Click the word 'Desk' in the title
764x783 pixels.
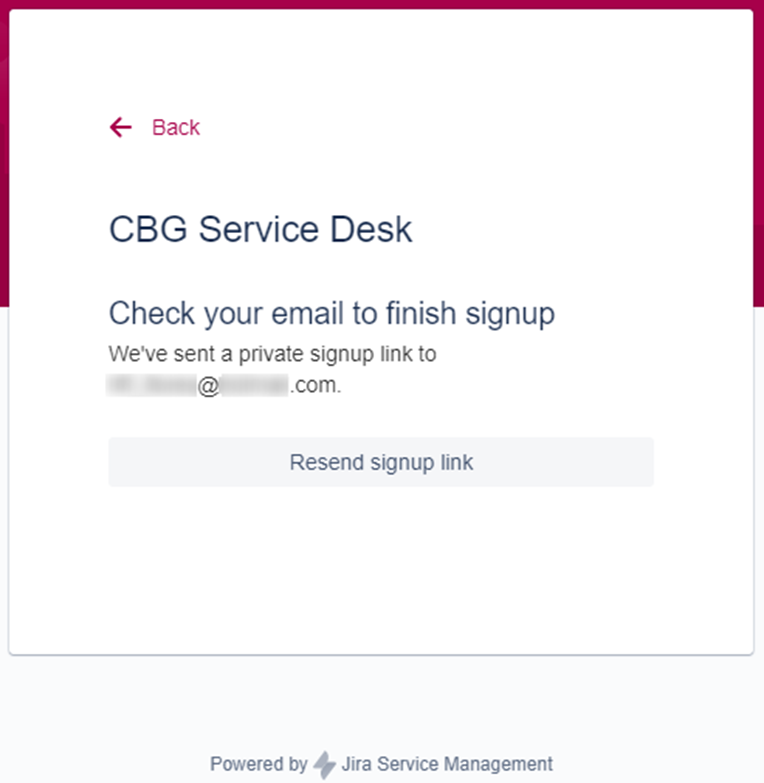coord(371,229)
